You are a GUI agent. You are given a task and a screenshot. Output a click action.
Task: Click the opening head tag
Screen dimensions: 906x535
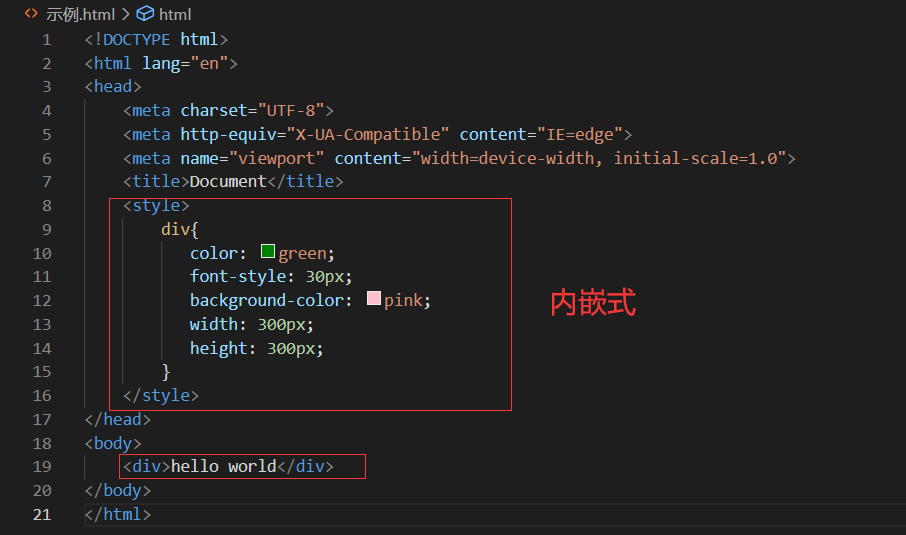pyautogui.click(x=113, y=87)
